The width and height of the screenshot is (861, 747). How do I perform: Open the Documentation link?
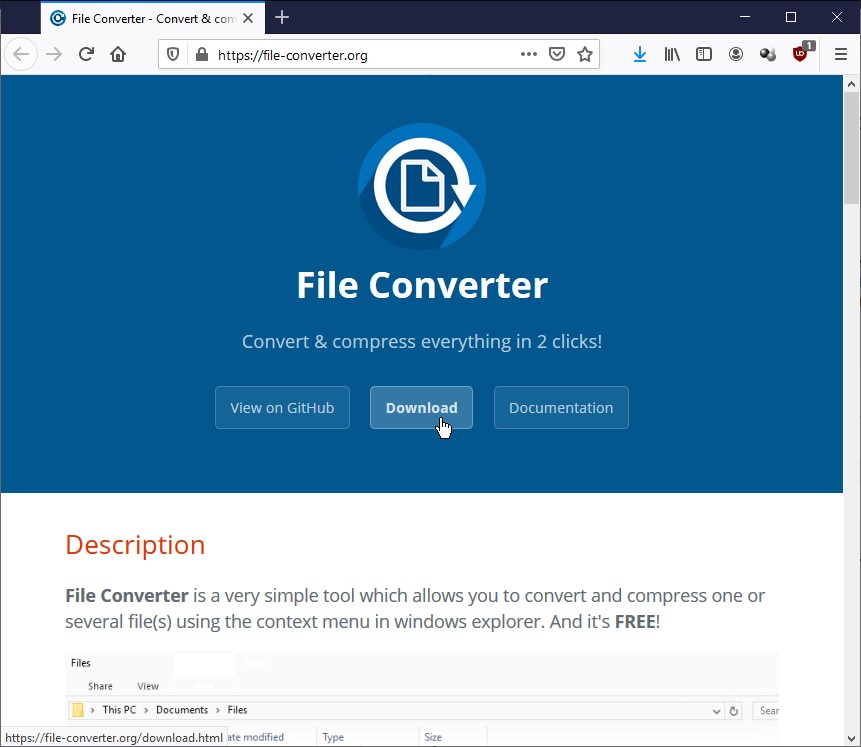[x=561, y=408]
